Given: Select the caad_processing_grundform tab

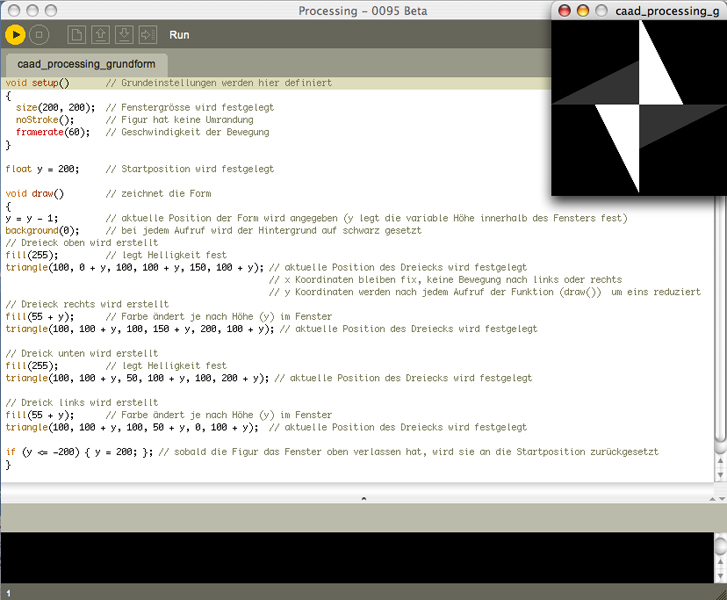Looking at the screenshot, I should click(86, 64).
